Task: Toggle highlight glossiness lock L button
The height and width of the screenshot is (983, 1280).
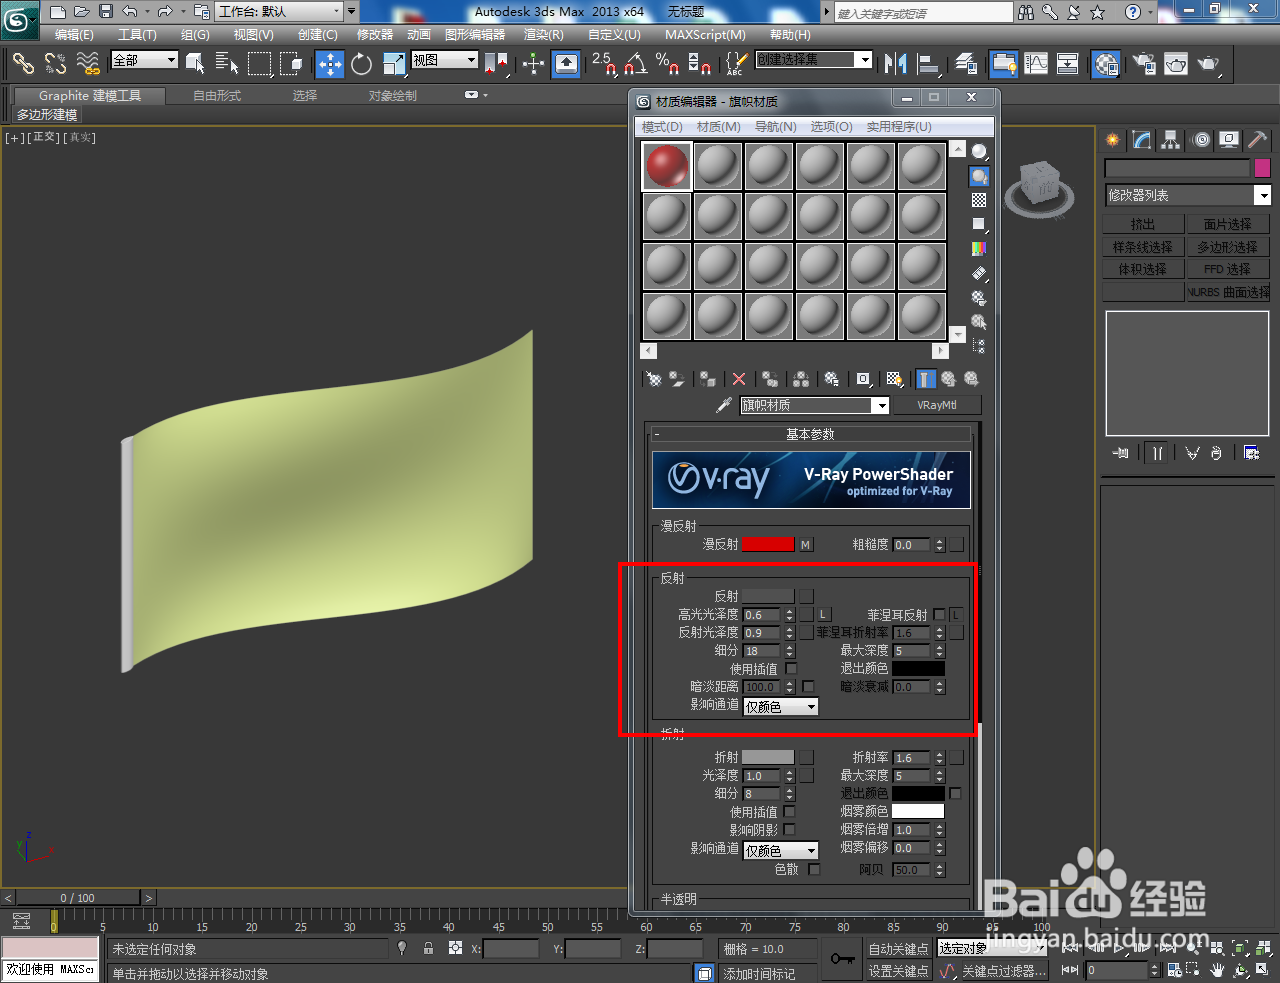Action: pyautogui.click(x=824, y=615)
